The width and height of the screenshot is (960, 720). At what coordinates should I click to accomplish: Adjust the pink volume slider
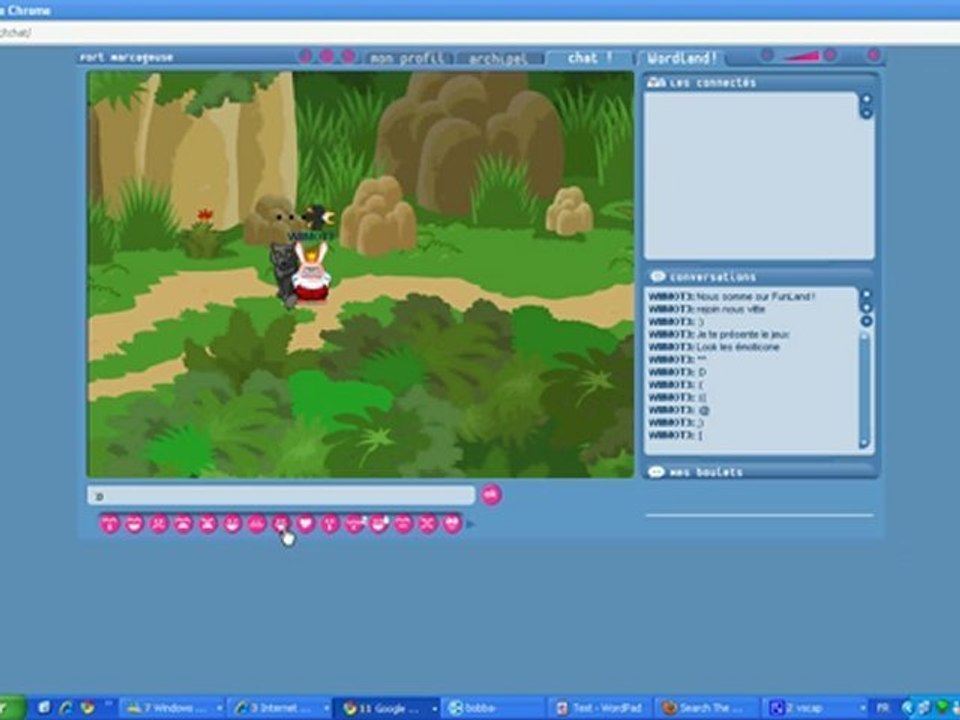[801, 57]
